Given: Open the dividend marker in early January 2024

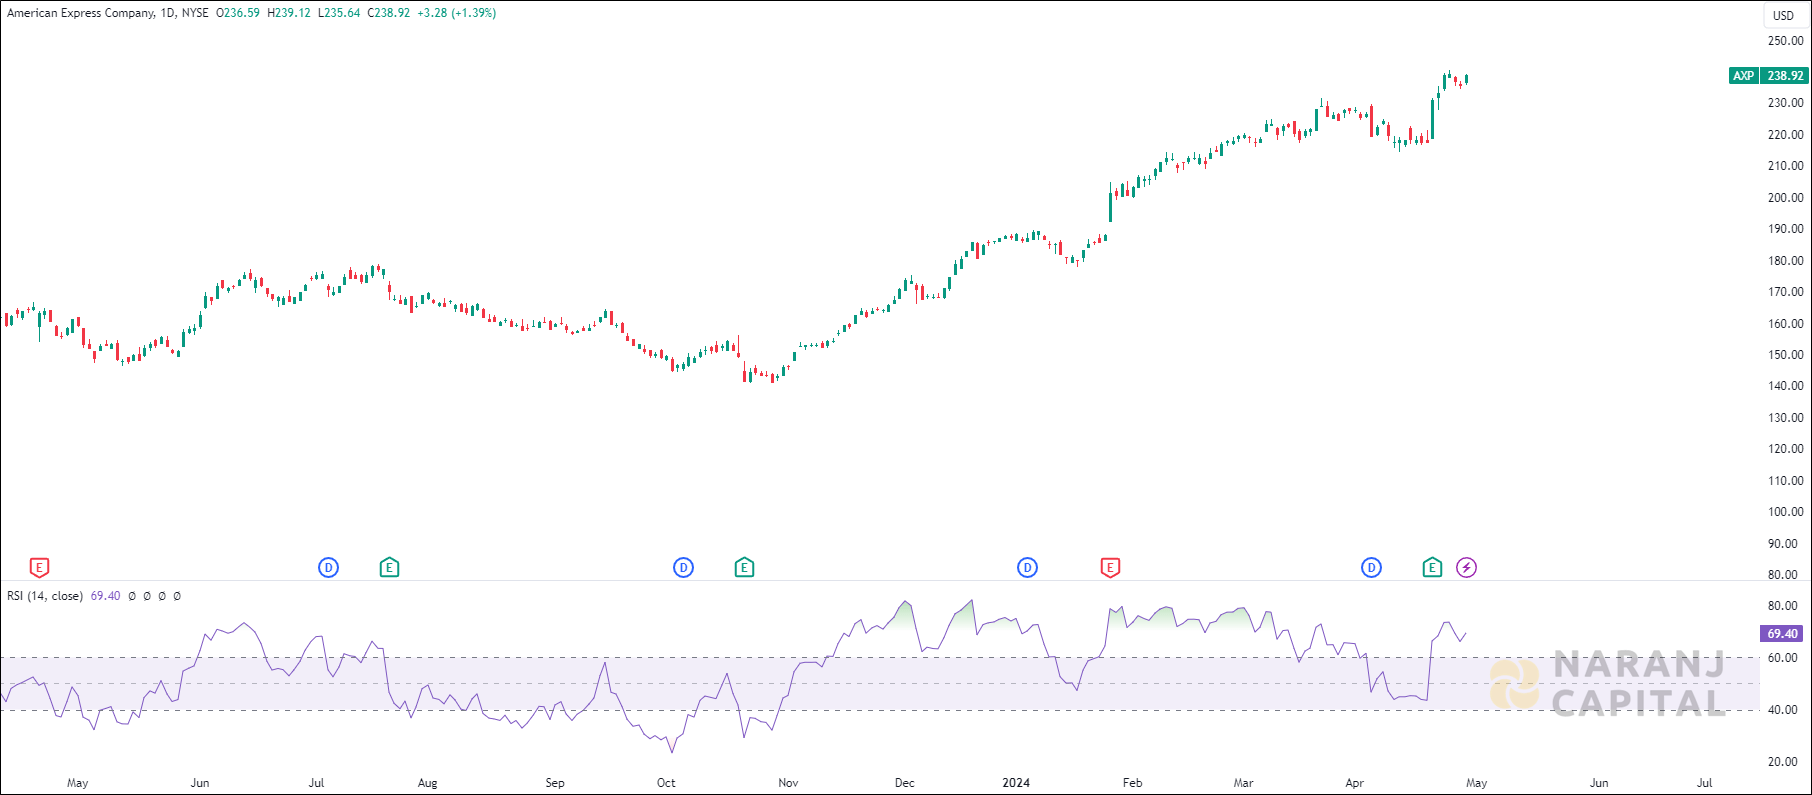Looking at the screenshot, I should (x=1027, y=568).
